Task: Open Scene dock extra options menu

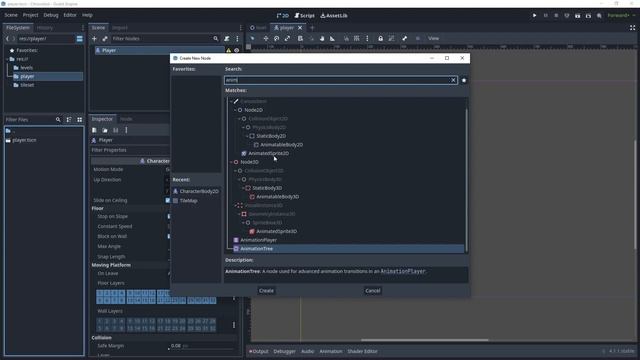Action: pyautogui.click(x=237, y=38)
